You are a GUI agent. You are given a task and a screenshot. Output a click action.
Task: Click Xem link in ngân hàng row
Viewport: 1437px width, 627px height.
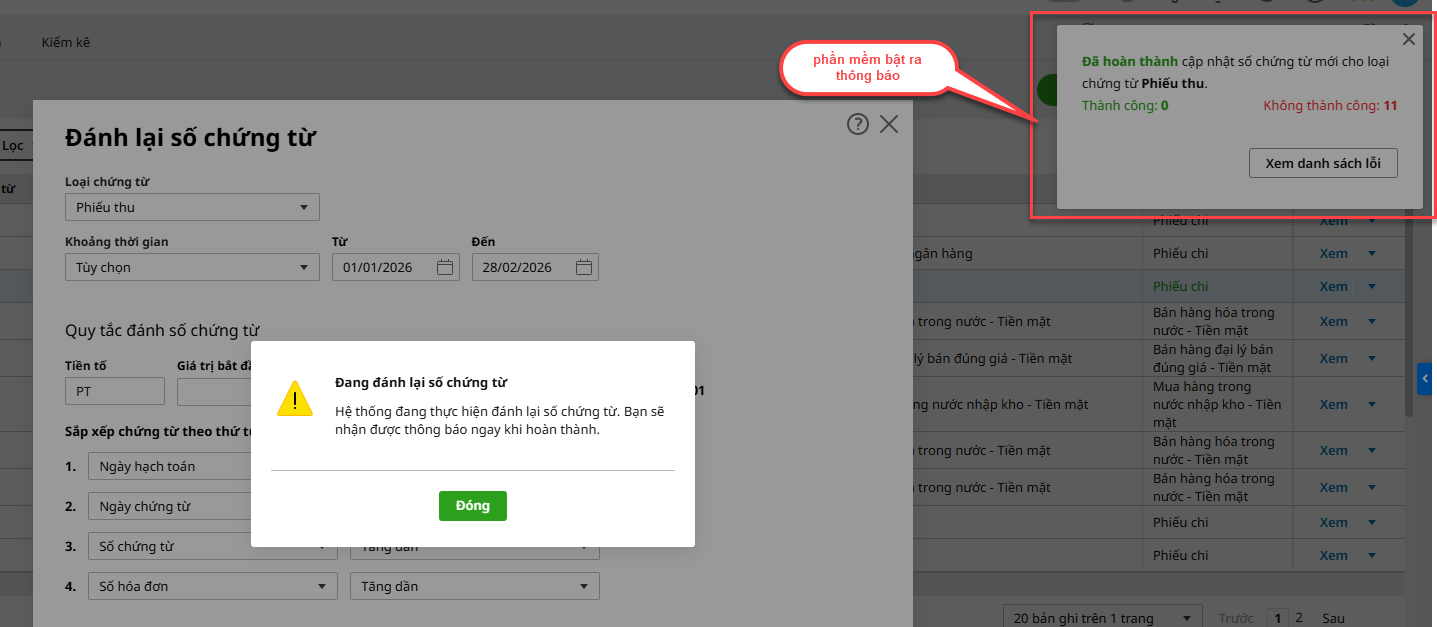[1333, 254]
